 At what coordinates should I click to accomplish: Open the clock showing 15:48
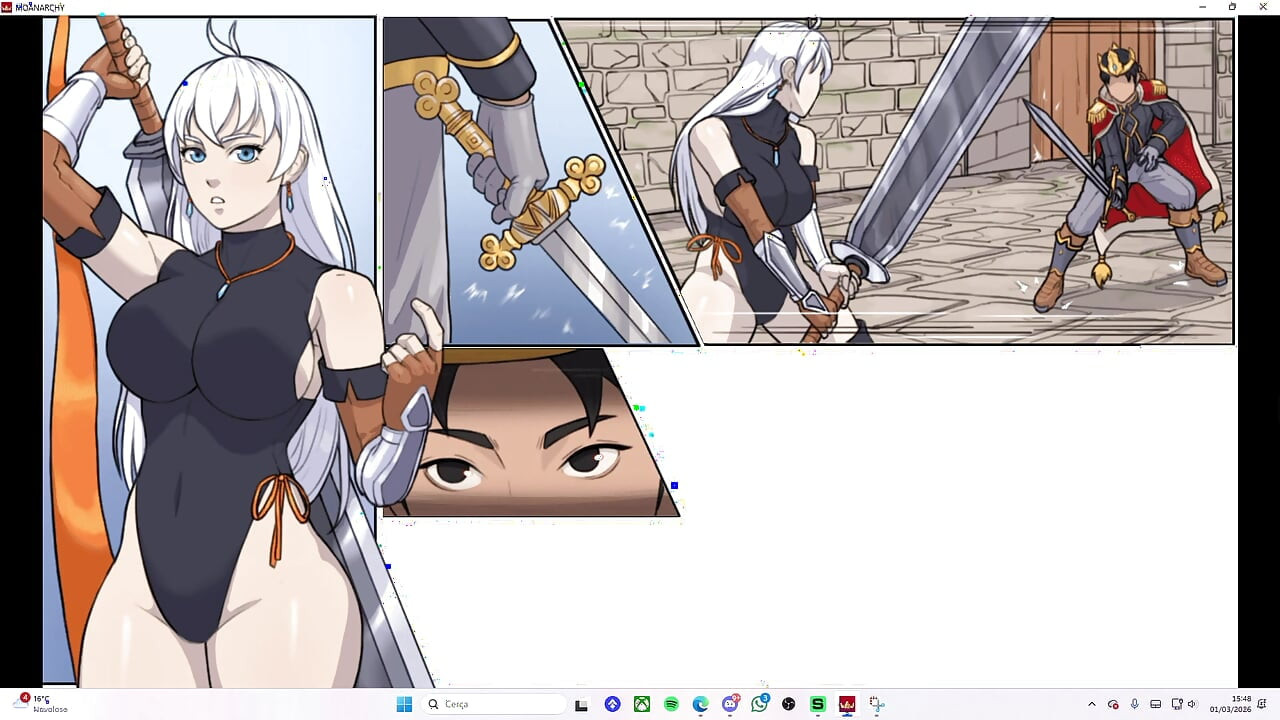click(x=1230, y=704)
